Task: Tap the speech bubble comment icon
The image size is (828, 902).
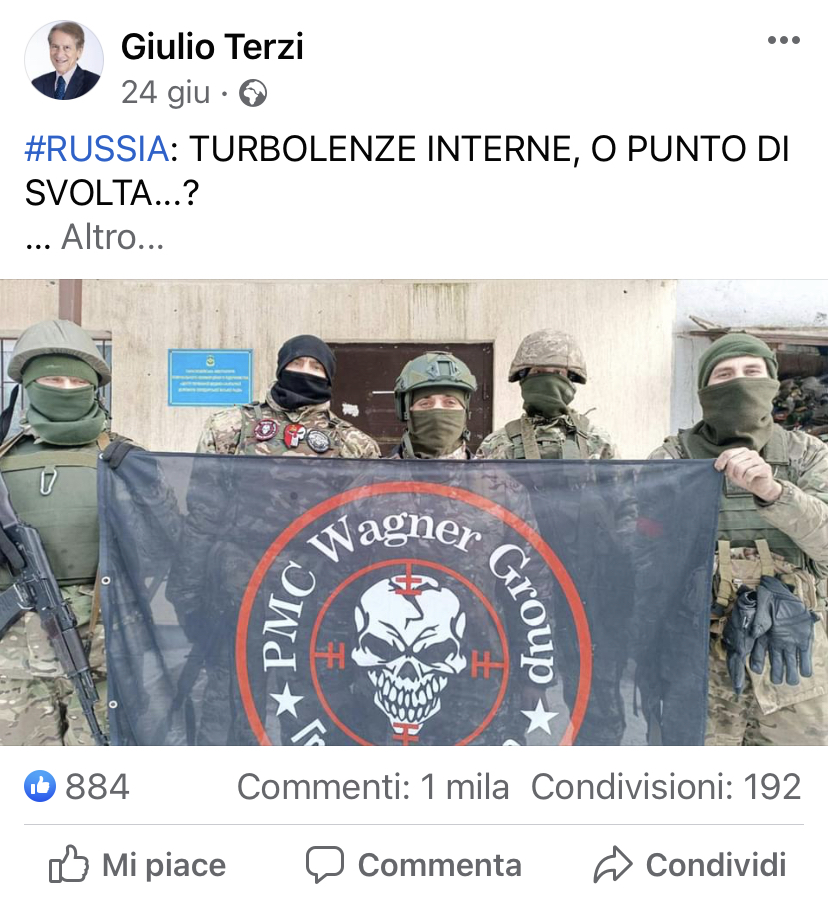Action: click(x=325, y=864)
